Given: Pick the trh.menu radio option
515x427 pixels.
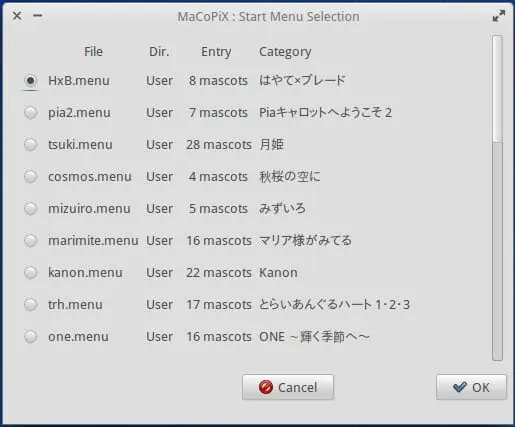Looking at the screenshot, I should [x=31, y=305].
